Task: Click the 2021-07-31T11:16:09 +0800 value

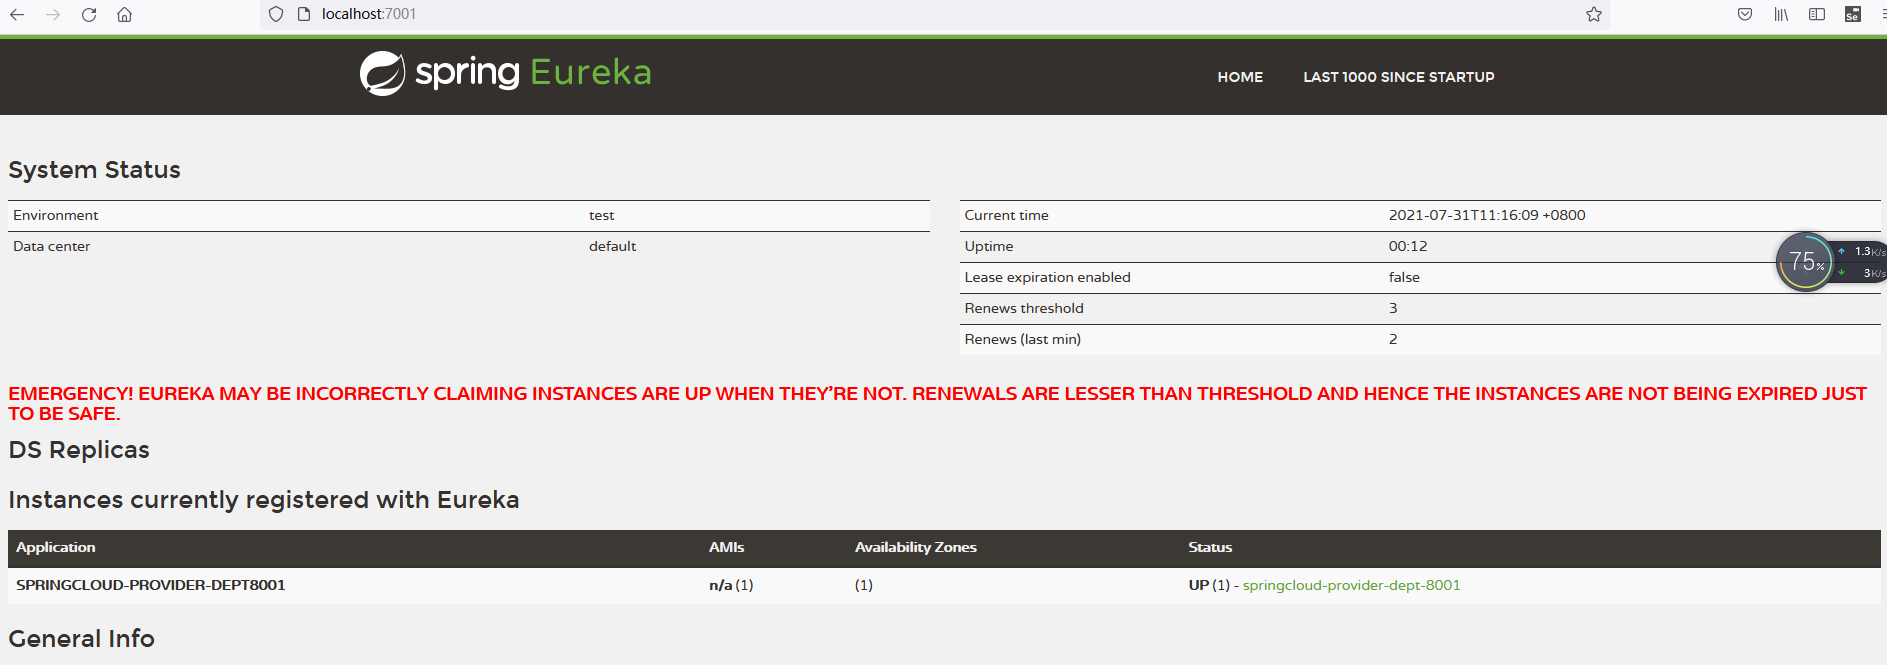Action: tap(1487, 215)
